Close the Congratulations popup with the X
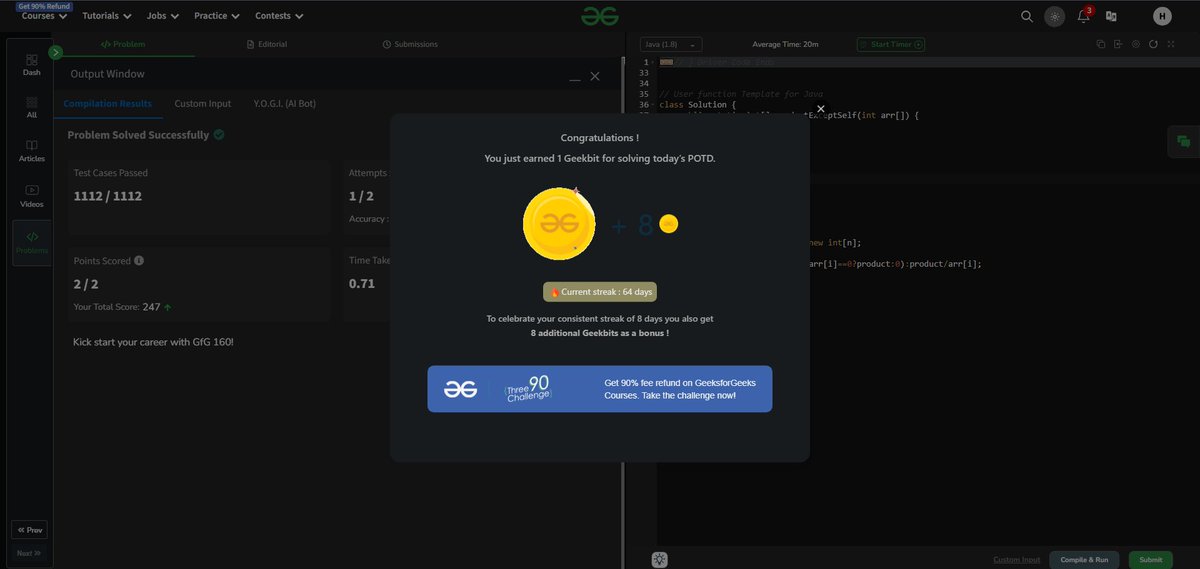This screenshot has height=569, width=1200. coord(821,109)
